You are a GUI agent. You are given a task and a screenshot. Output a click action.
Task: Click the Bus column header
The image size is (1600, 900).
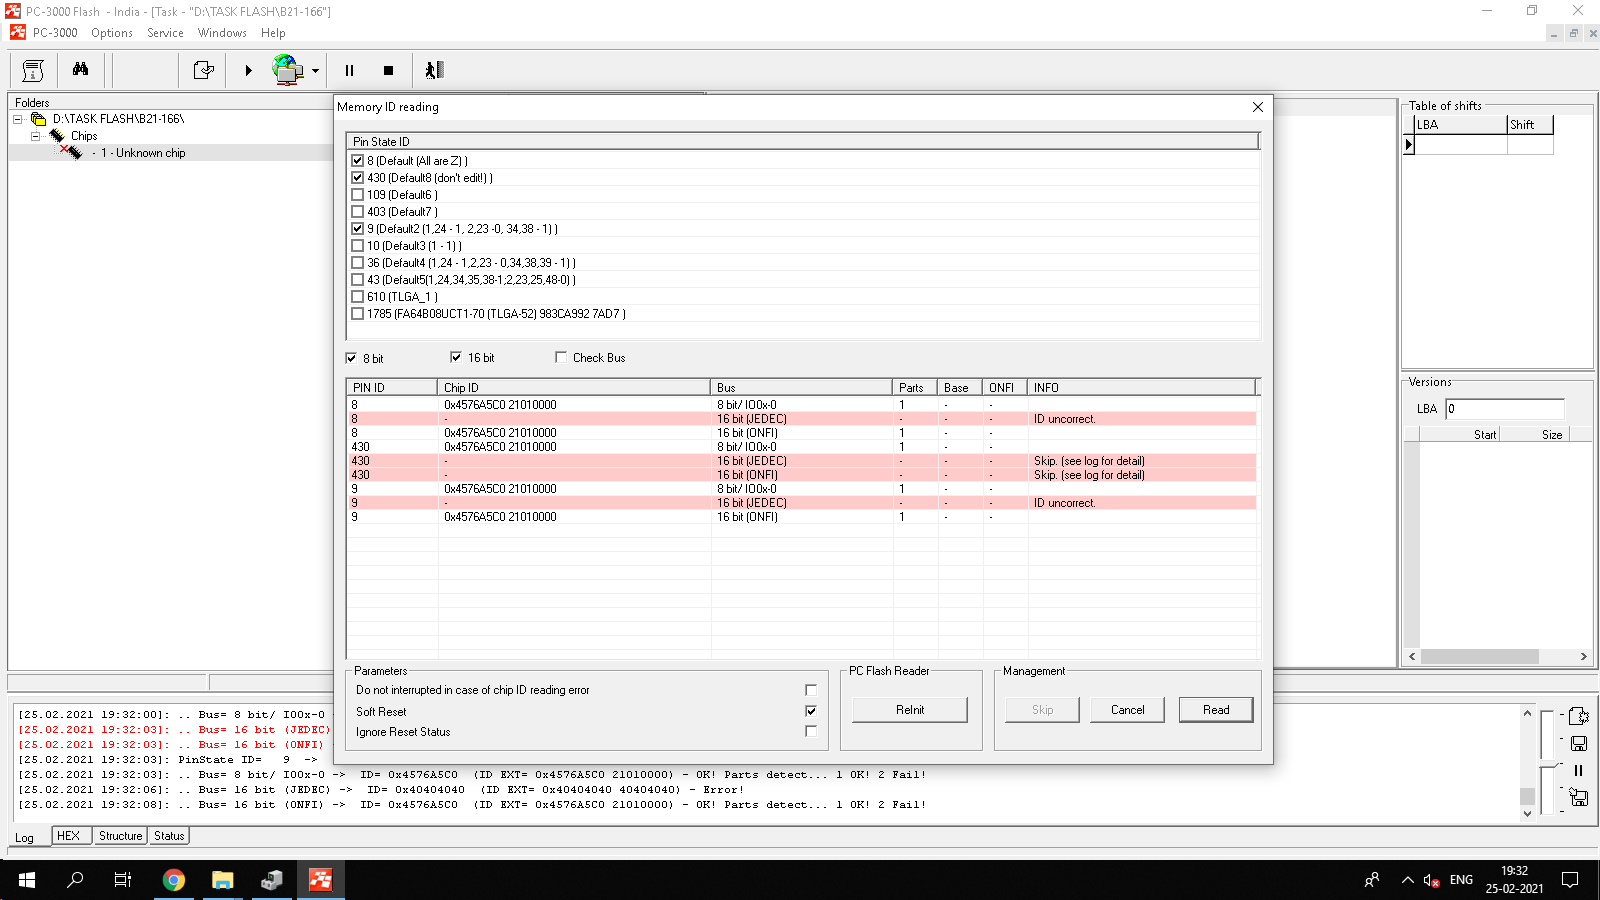801,387
